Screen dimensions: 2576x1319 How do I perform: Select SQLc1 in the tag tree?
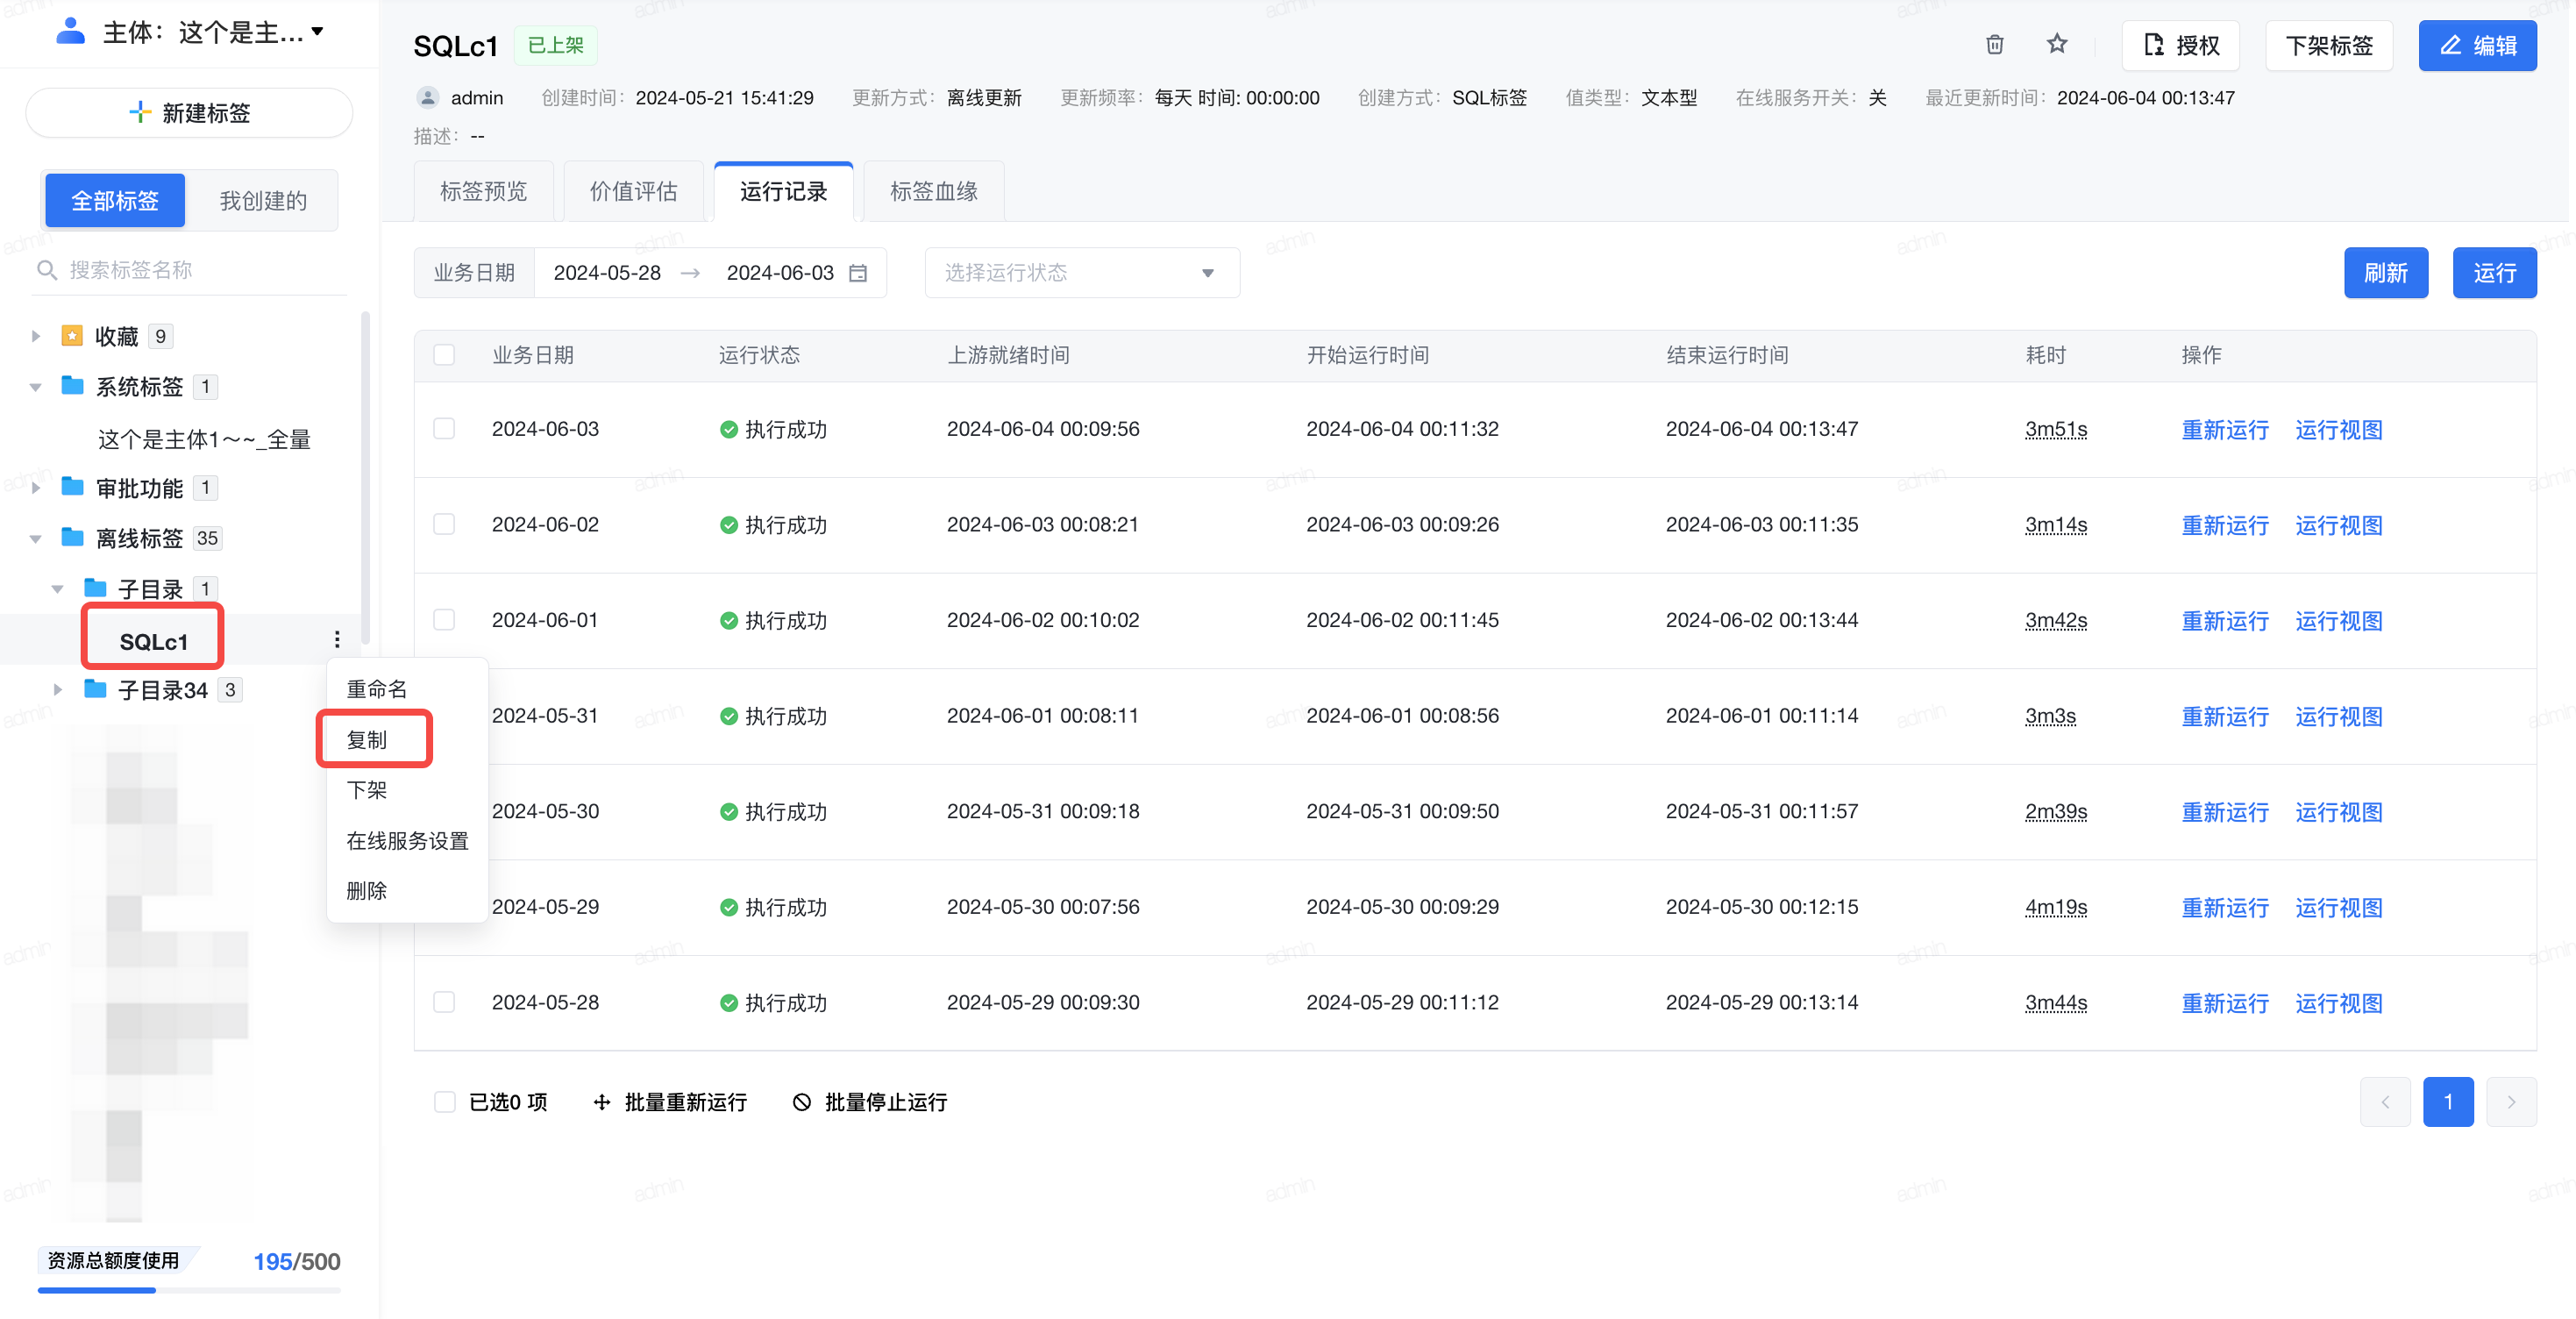153,641
